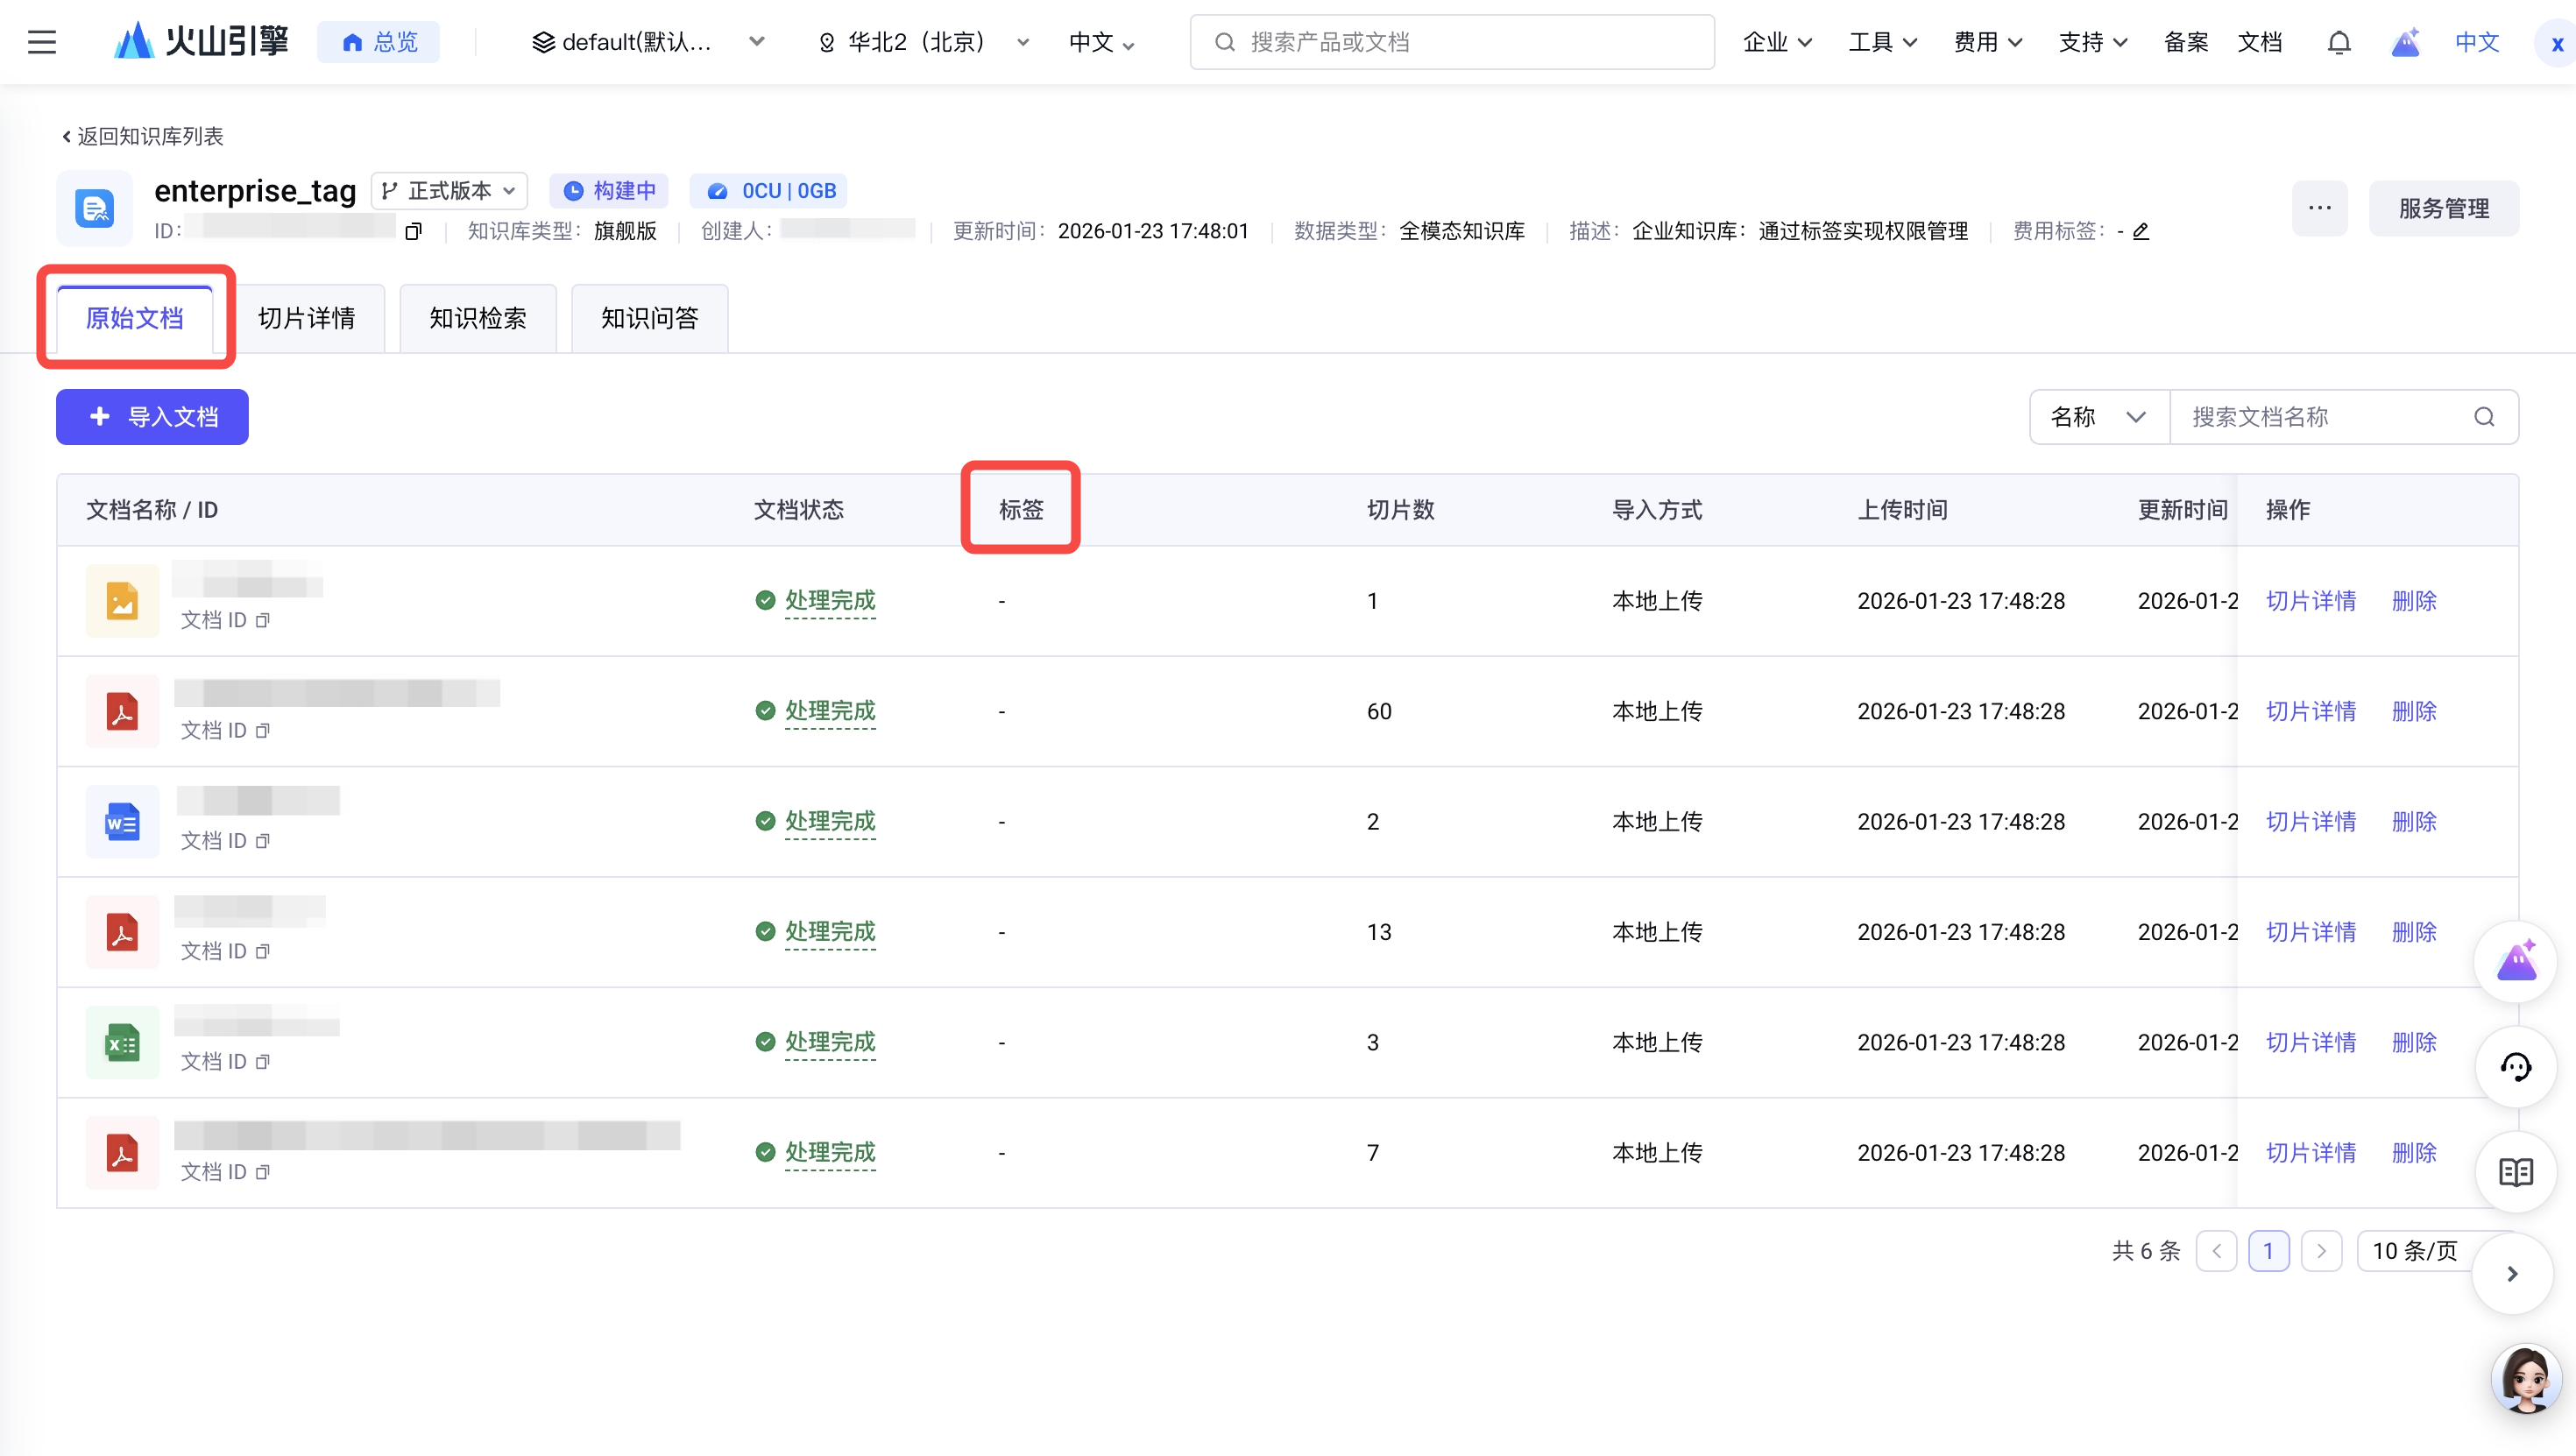Switch to the 切片详情 tab
This screenshot has height=1456, width=2576.
point(306,318)
